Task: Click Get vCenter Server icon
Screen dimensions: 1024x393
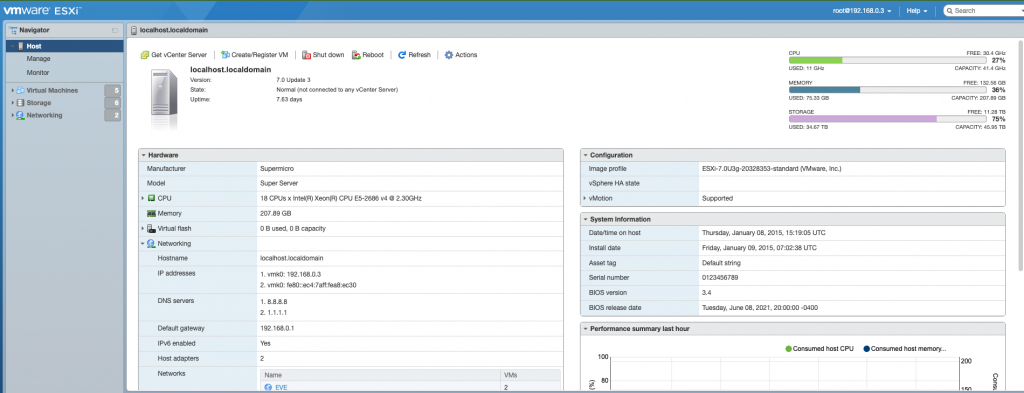Action: [x=144, y=55]
